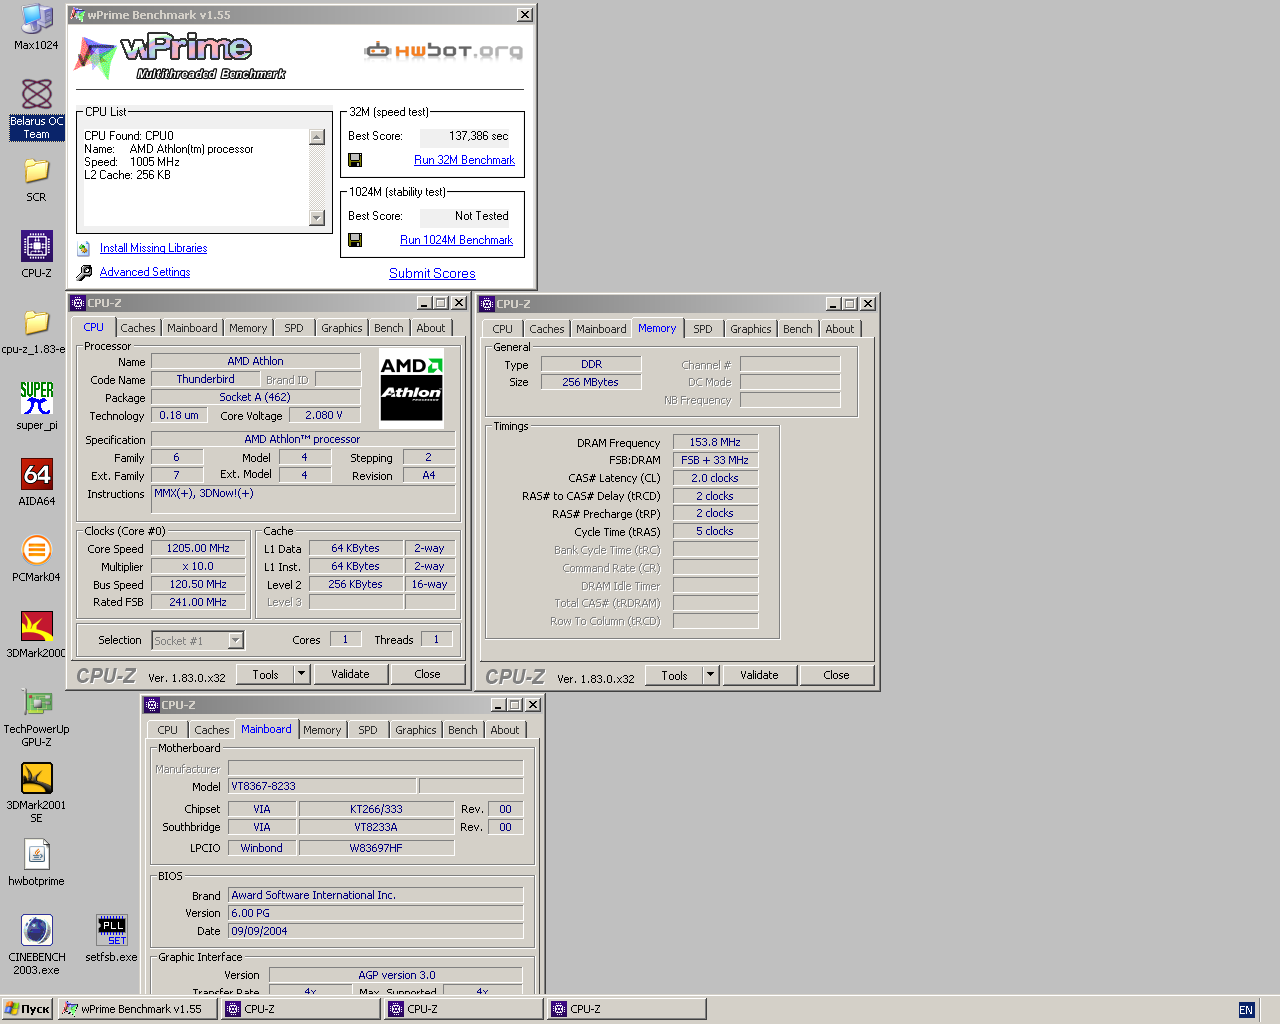Viewport: 1280px width, 1024px height.
Task: Expand the Tools dropdown arrow in the CPU tab CPU-Z window
Action: tap(302, 674)
